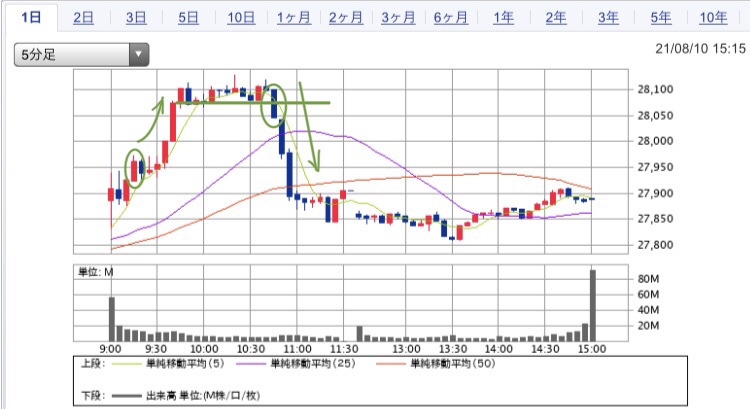The image size is (750, 409).
Task: Open the 5日 period tab
Action: (188, 18)
